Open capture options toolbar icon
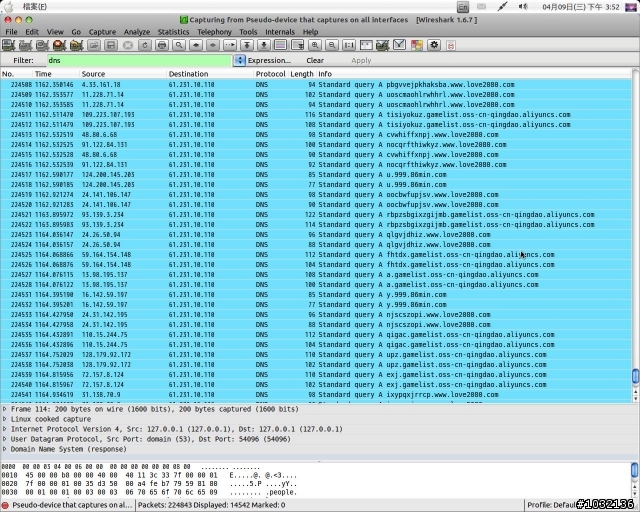 click(25, 45)
